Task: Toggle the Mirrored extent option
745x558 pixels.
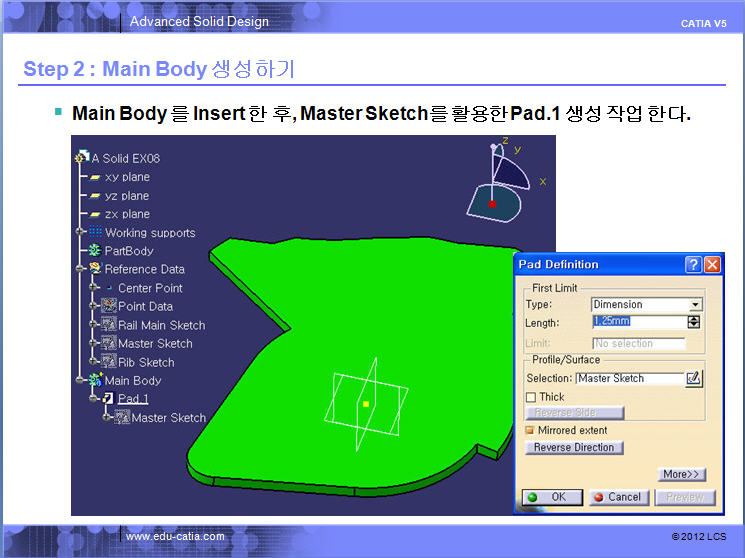Action: click(x=531, y=430)
